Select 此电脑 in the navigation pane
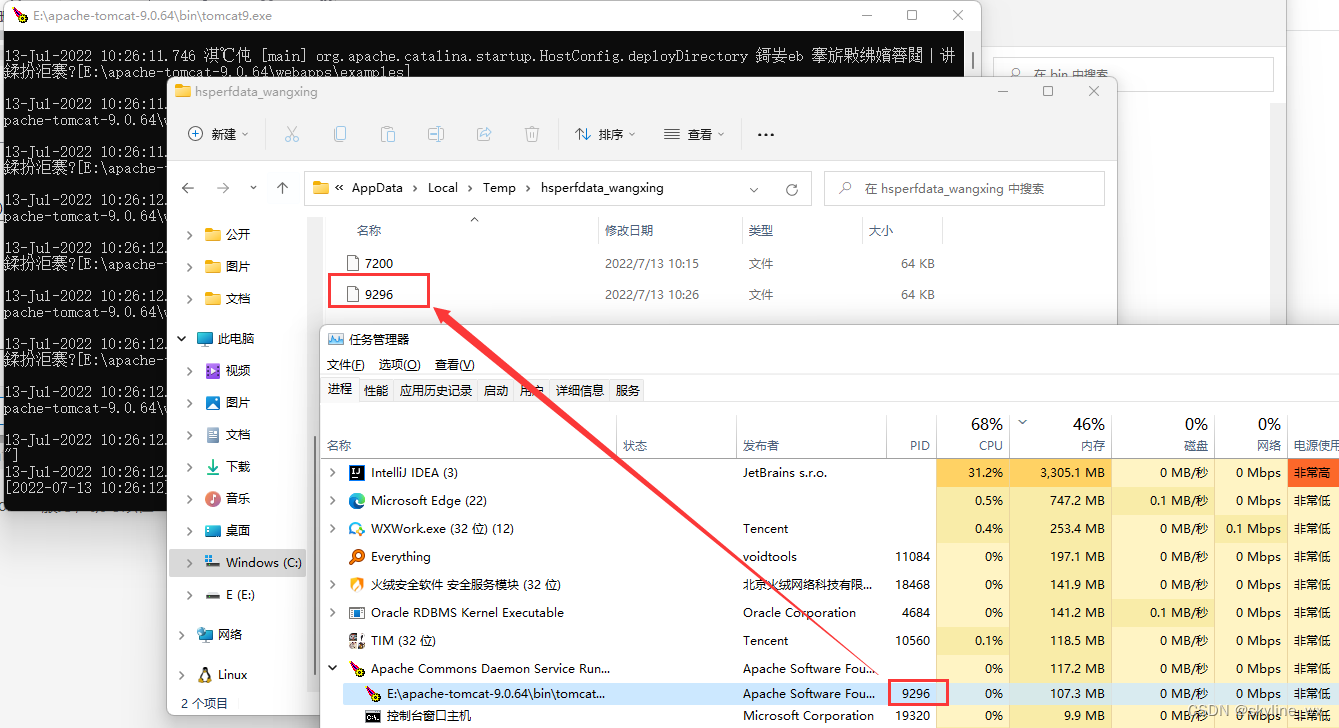Viewport: 1339px width, 728px height. pyautogui.click(x=236, y=339)
